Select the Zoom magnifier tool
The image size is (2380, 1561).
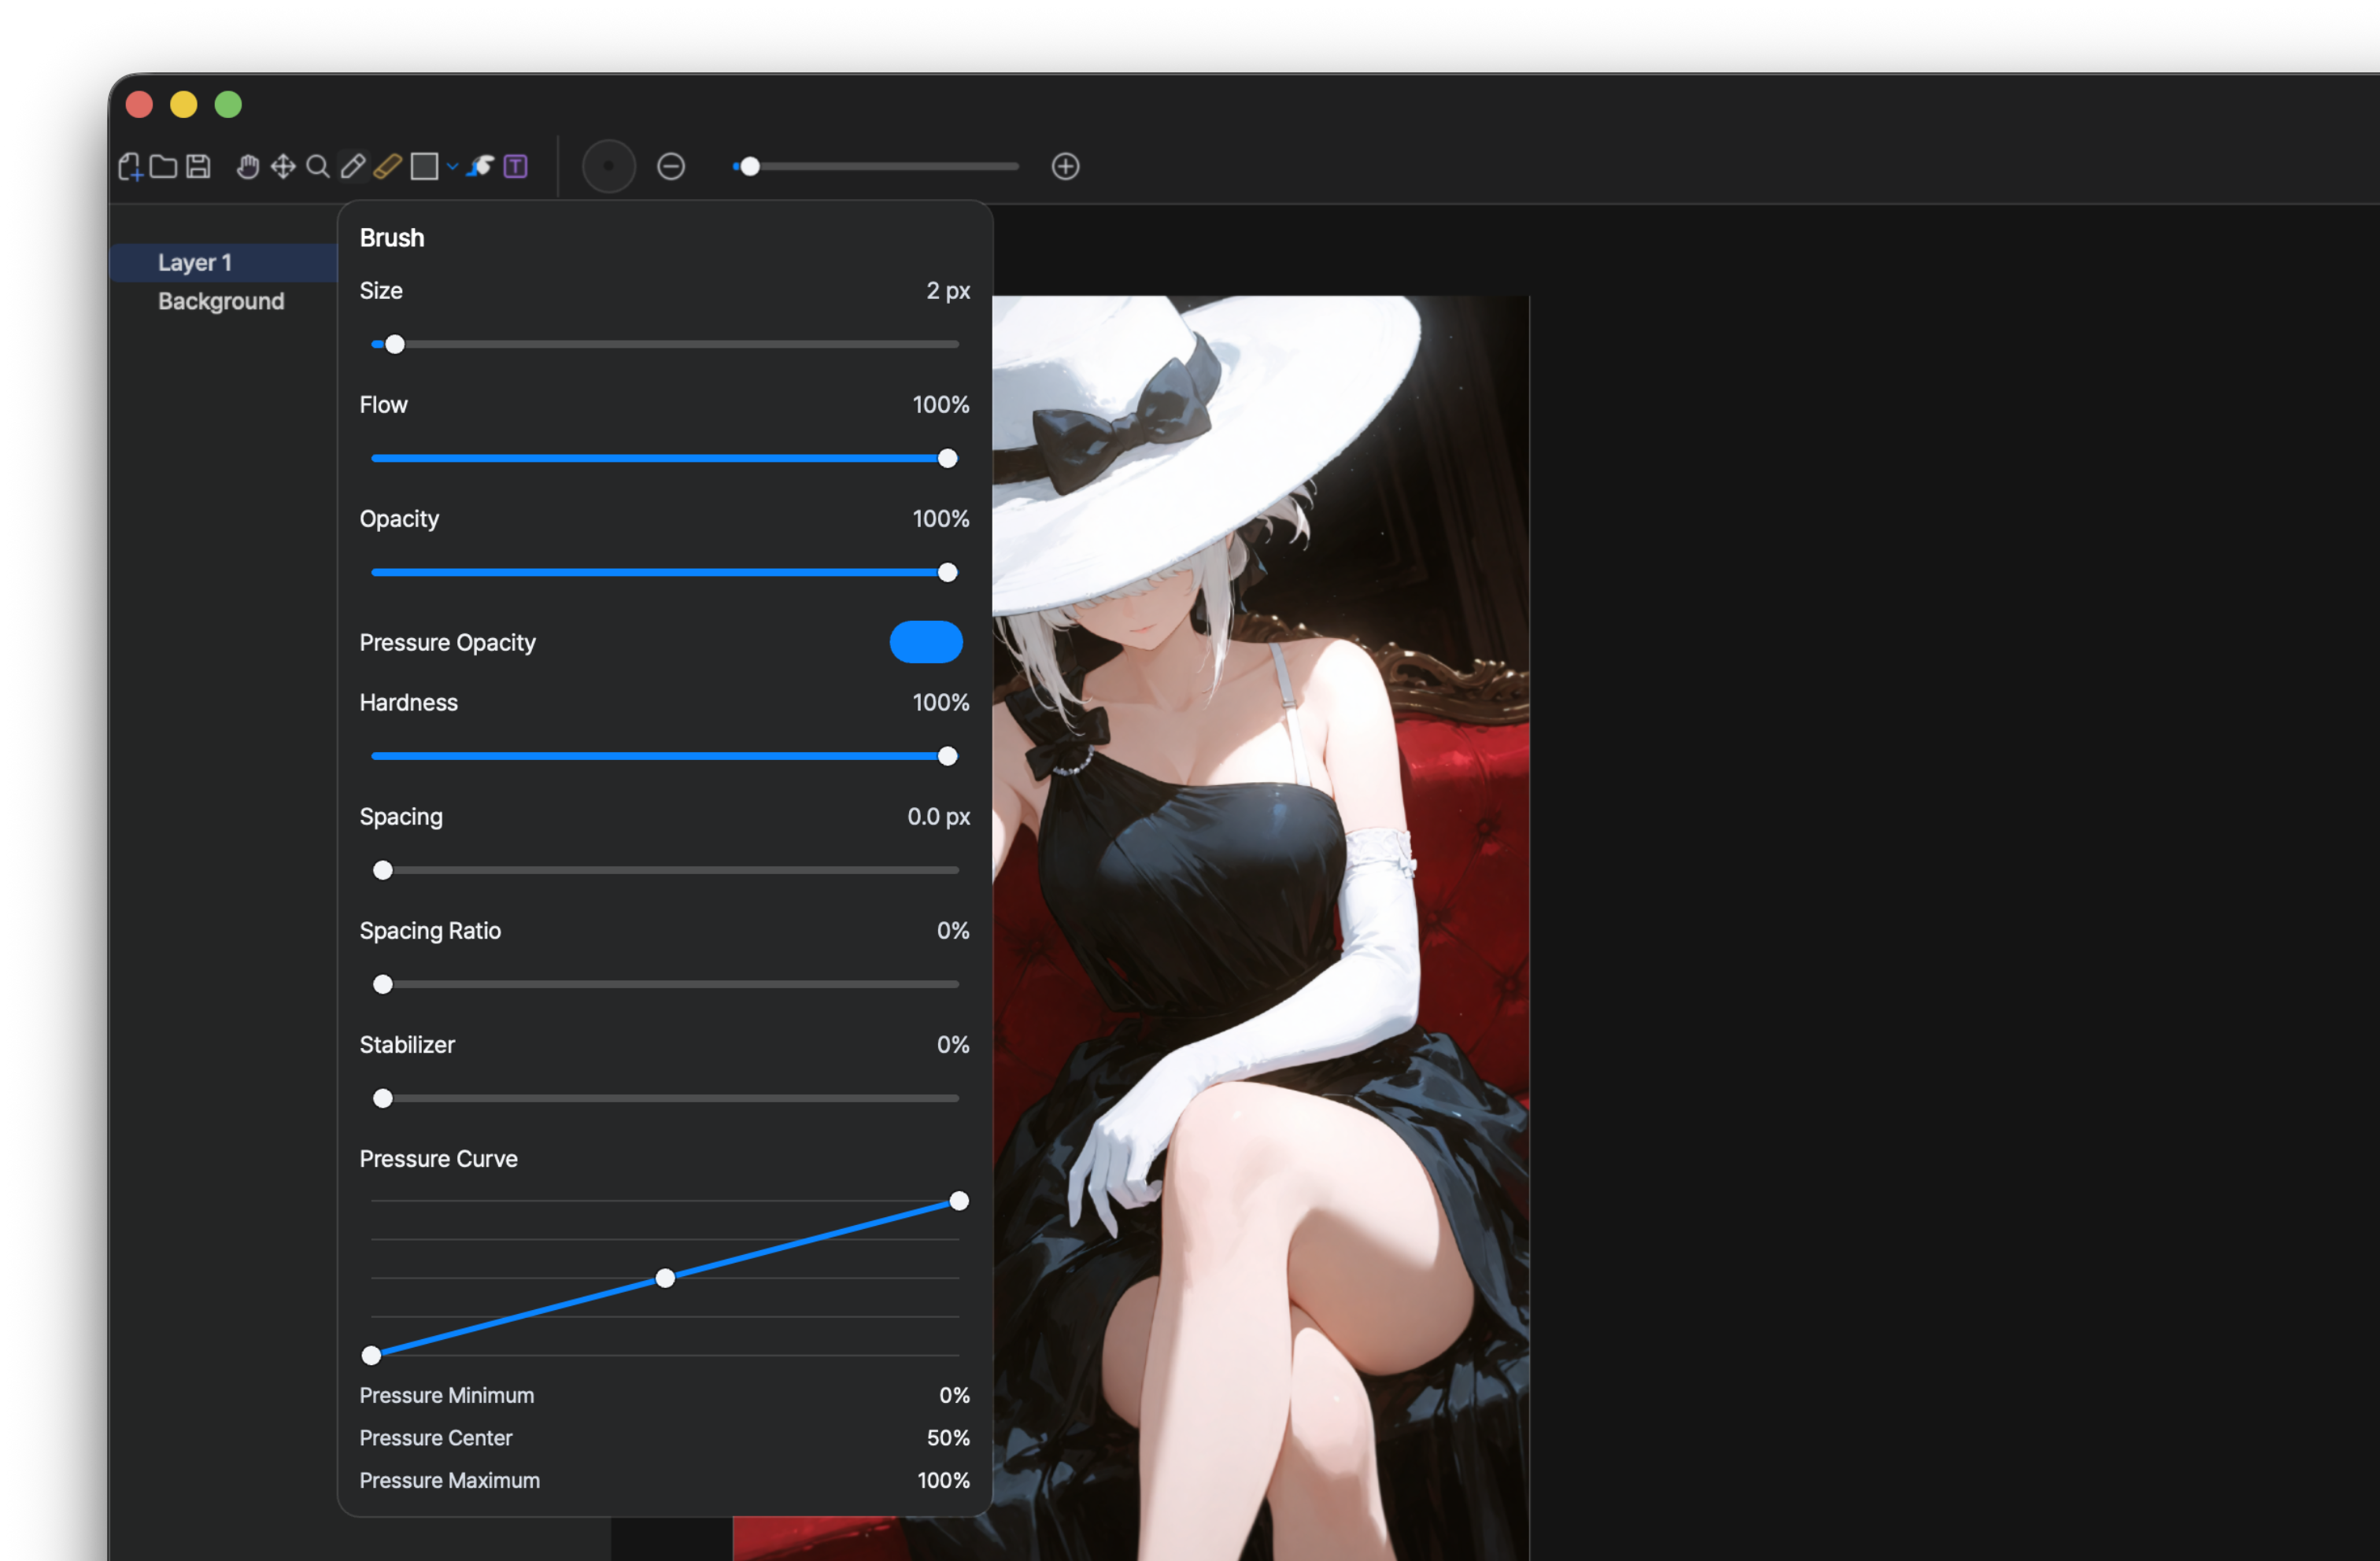click(x=318, y=166)
